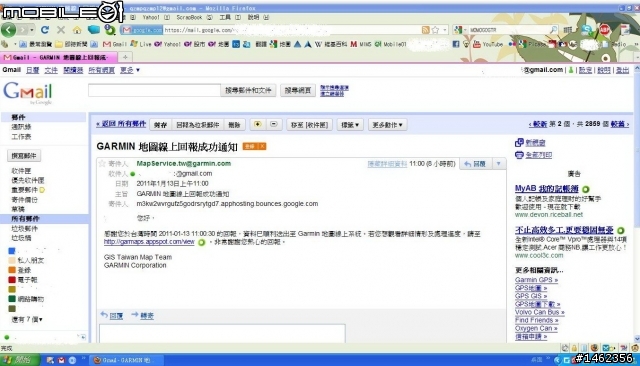Image resolution: width=640 pixels, height=366 pixels.
Task: Open the MIMS bookmark
Action: coord(360,44)
